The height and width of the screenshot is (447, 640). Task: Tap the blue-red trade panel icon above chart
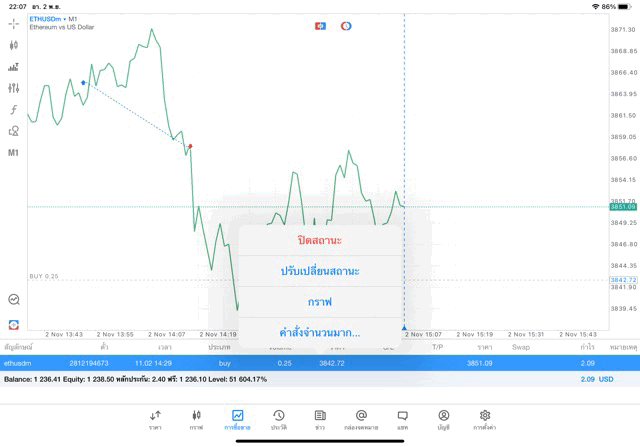coord(320,26)
